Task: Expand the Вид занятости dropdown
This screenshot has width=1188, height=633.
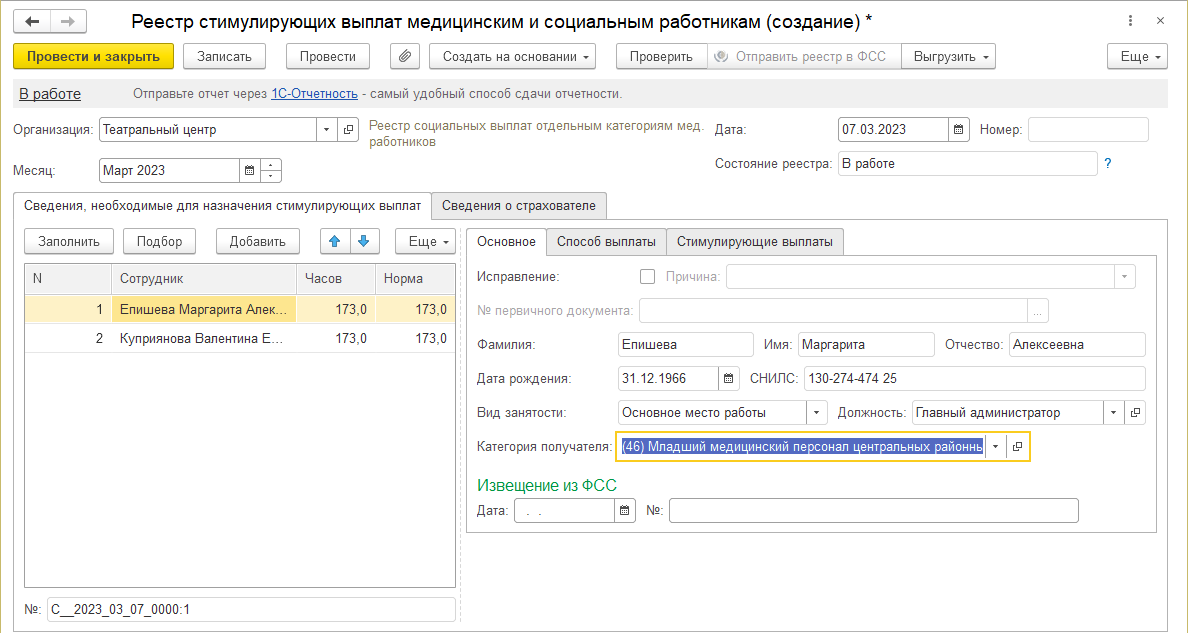Action: click(x=817, y=412)
